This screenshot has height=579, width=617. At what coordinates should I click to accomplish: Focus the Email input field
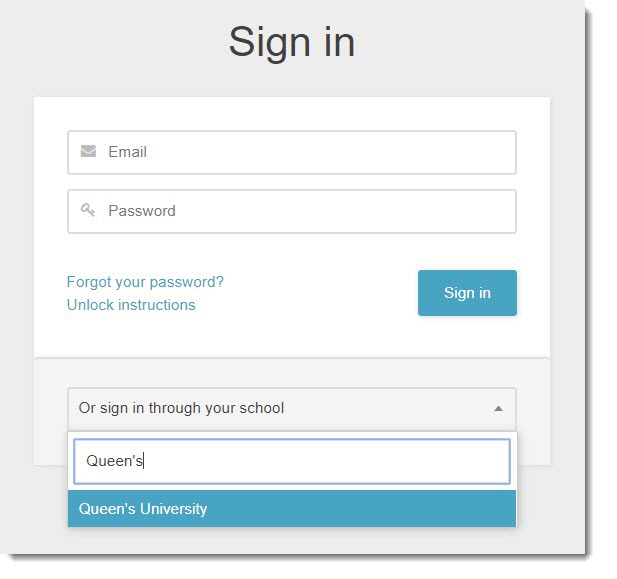pos(300,152)
